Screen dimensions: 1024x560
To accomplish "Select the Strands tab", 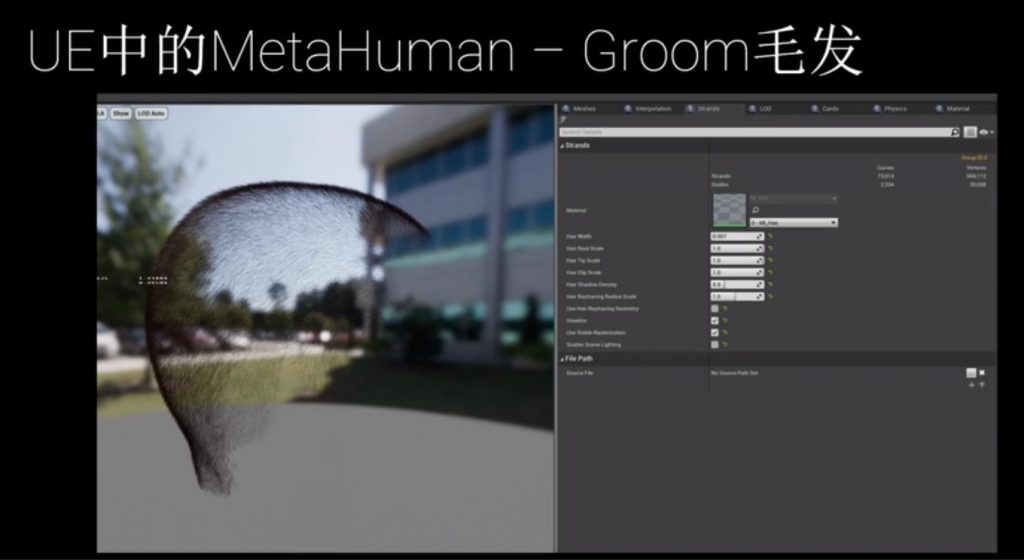I will [x=704, y=109].
